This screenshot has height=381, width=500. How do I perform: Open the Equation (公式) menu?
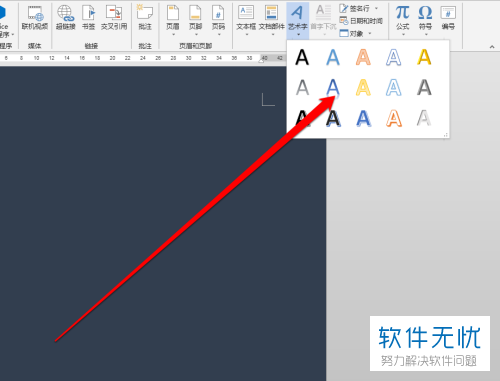(x=403, y=20)
